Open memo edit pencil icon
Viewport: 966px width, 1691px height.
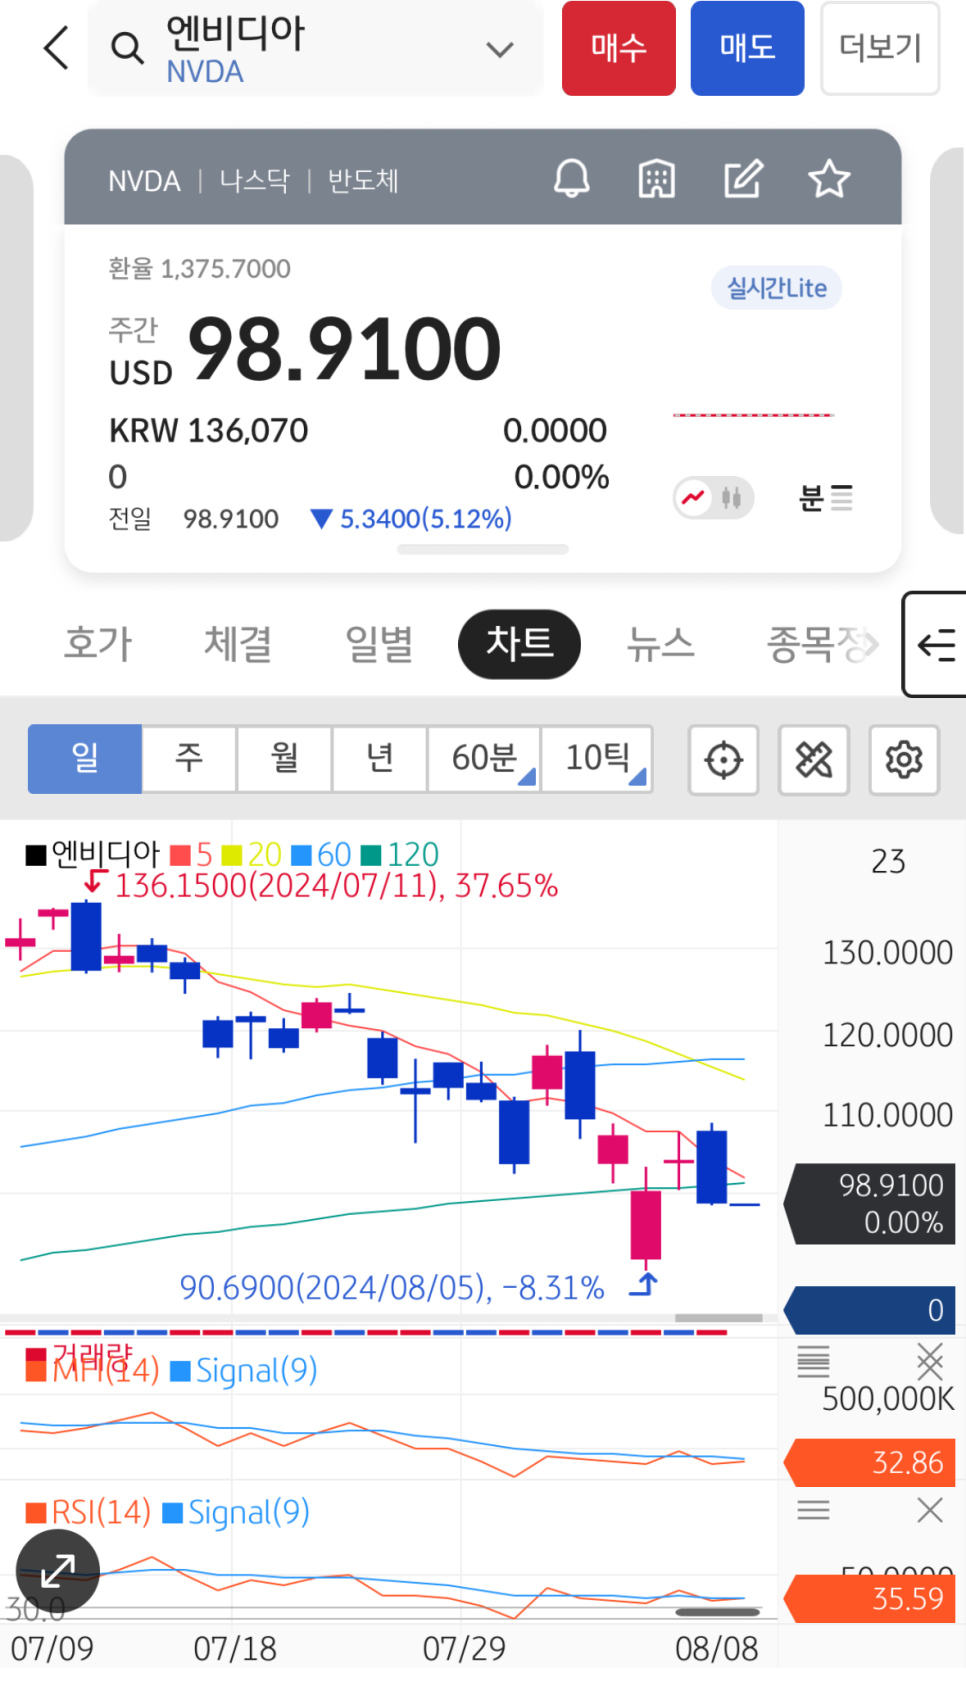click(x=743, y=180)
